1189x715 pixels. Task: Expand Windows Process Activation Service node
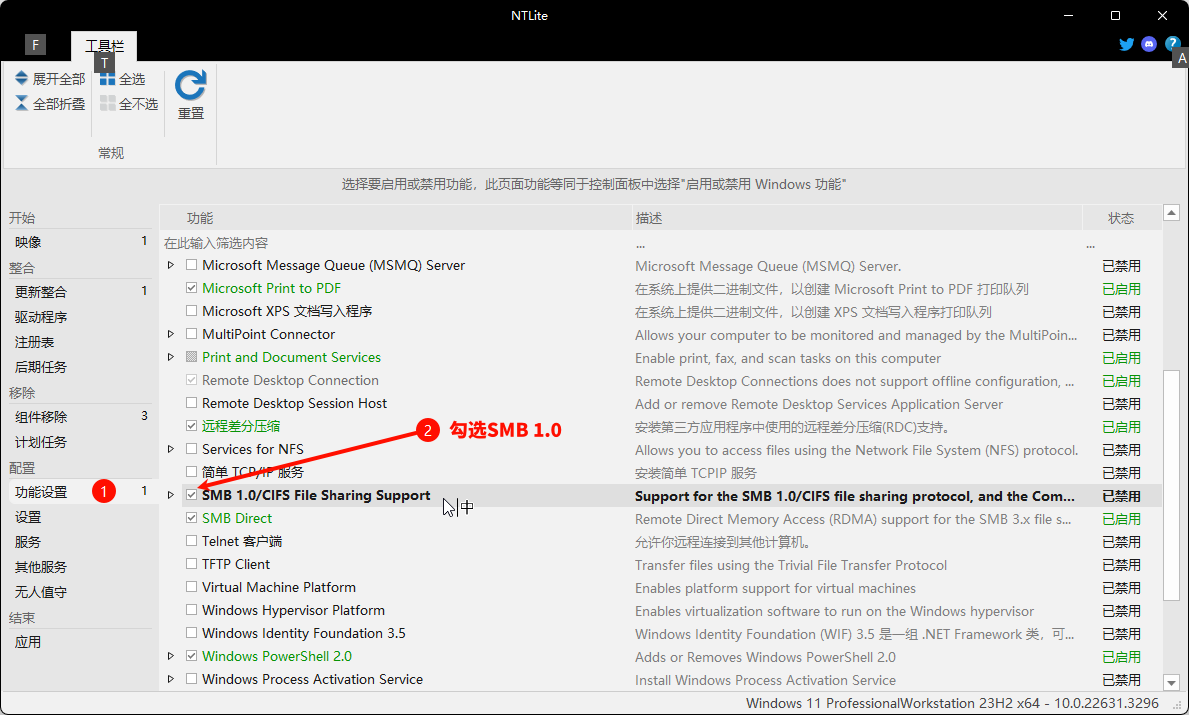coord(171,679)
